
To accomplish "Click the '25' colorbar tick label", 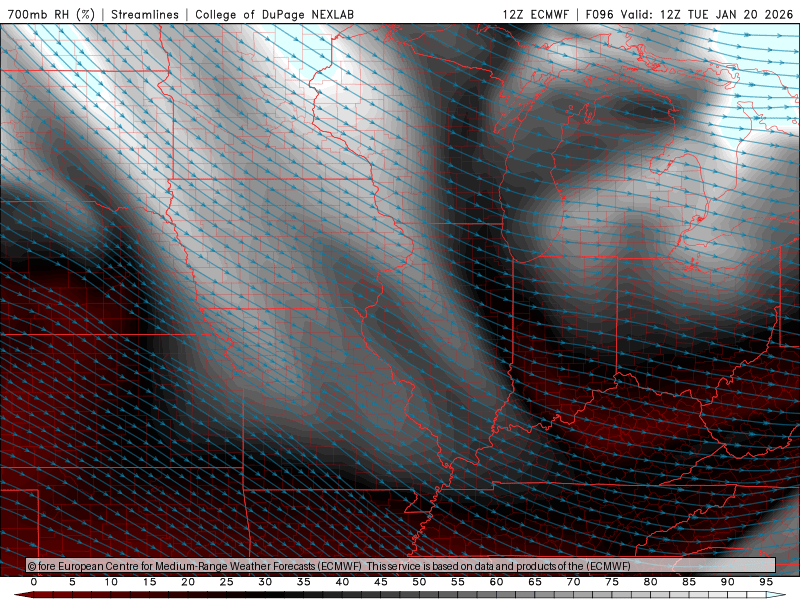I will pos(227,582).
